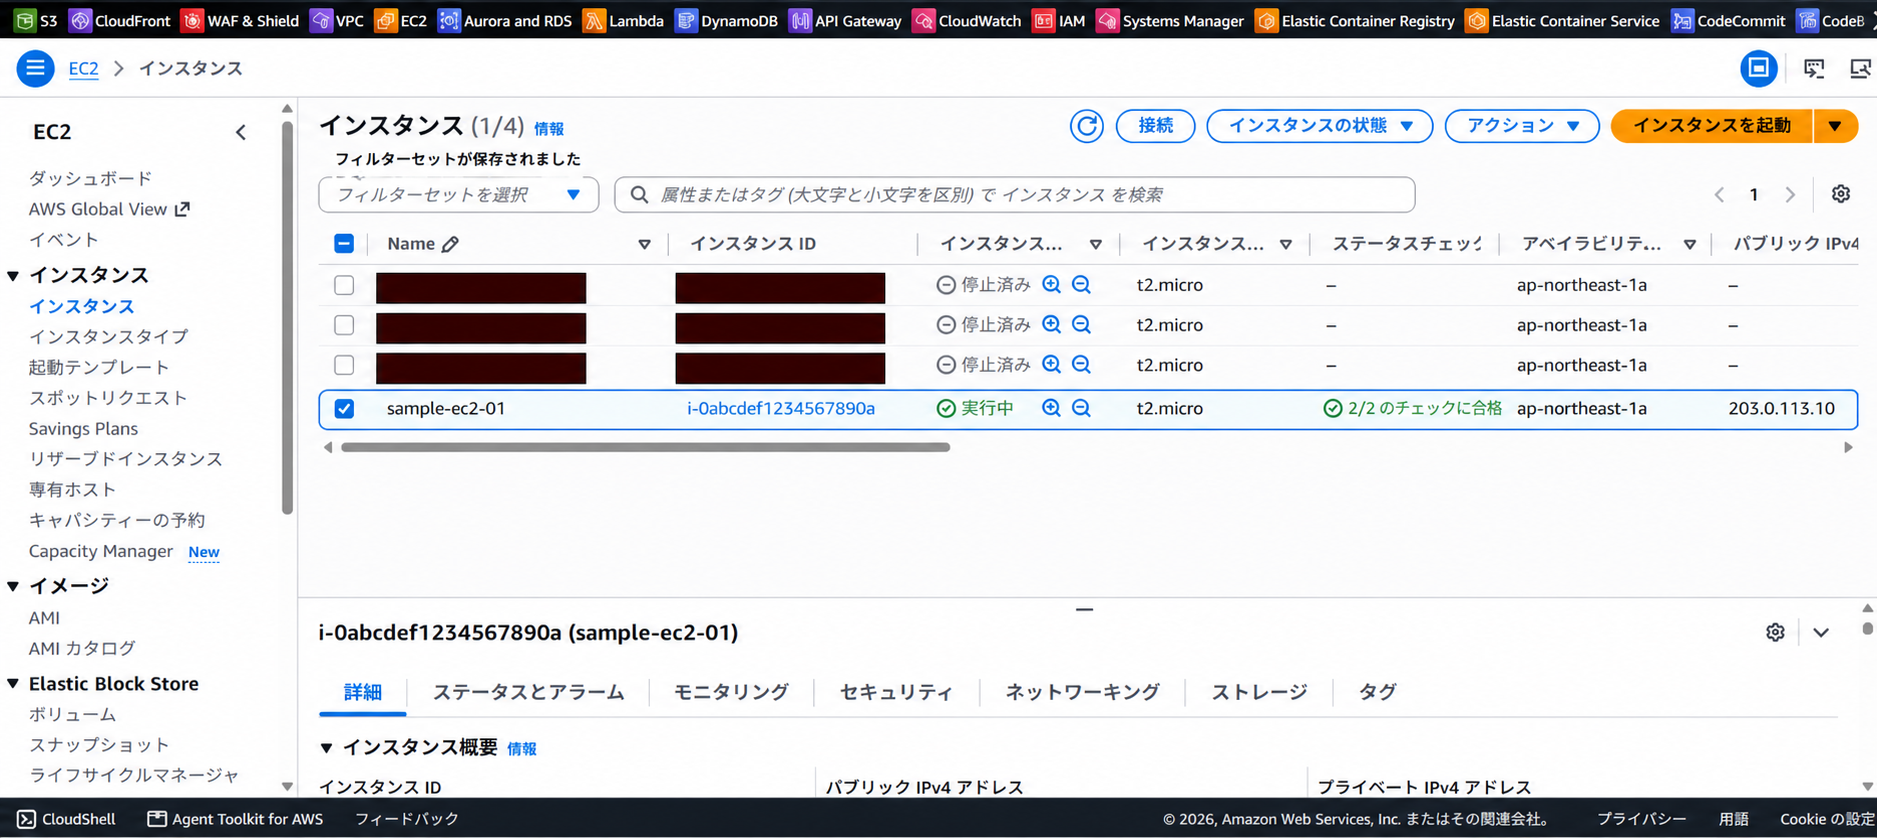Switch to the ストレージ tab

tap(1259, 692)
